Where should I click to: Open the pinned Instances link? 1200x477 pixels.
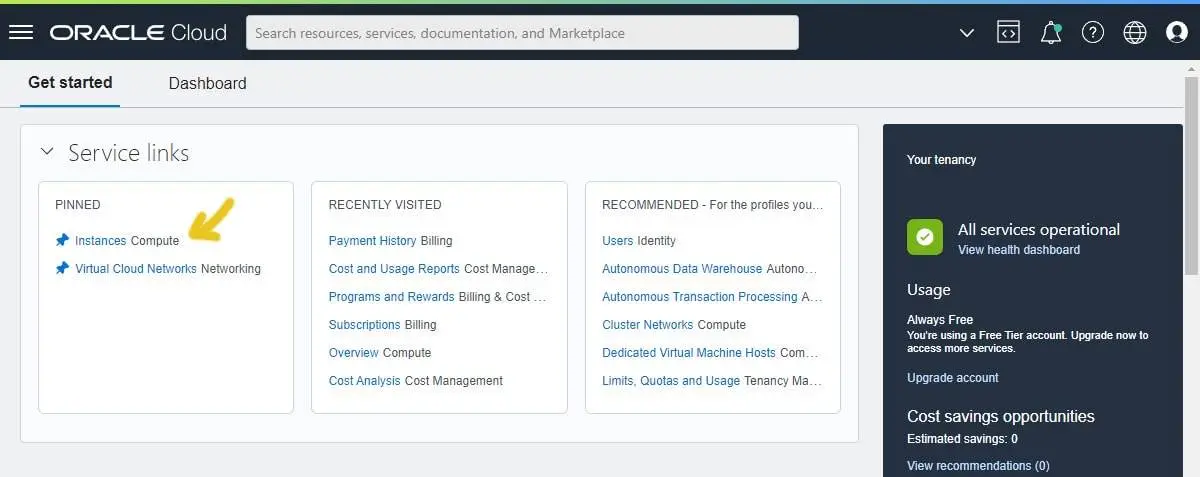101,240
